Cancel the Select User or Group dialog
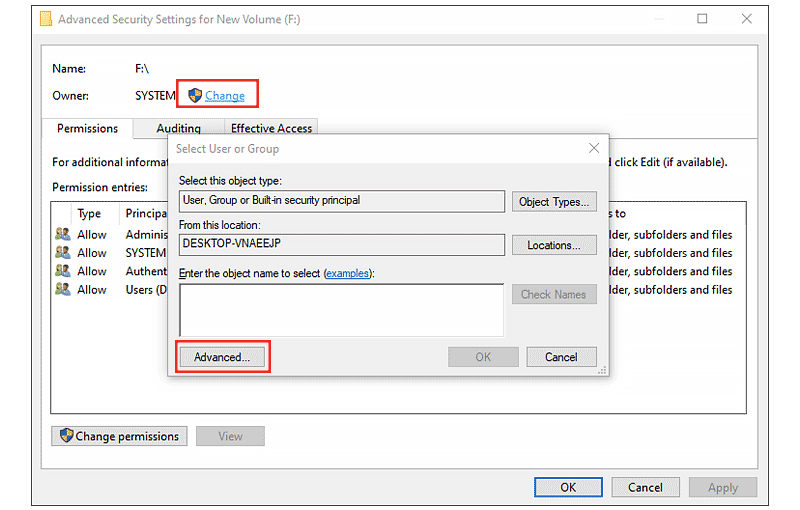 pyautogui.click(x=561, y=357)
